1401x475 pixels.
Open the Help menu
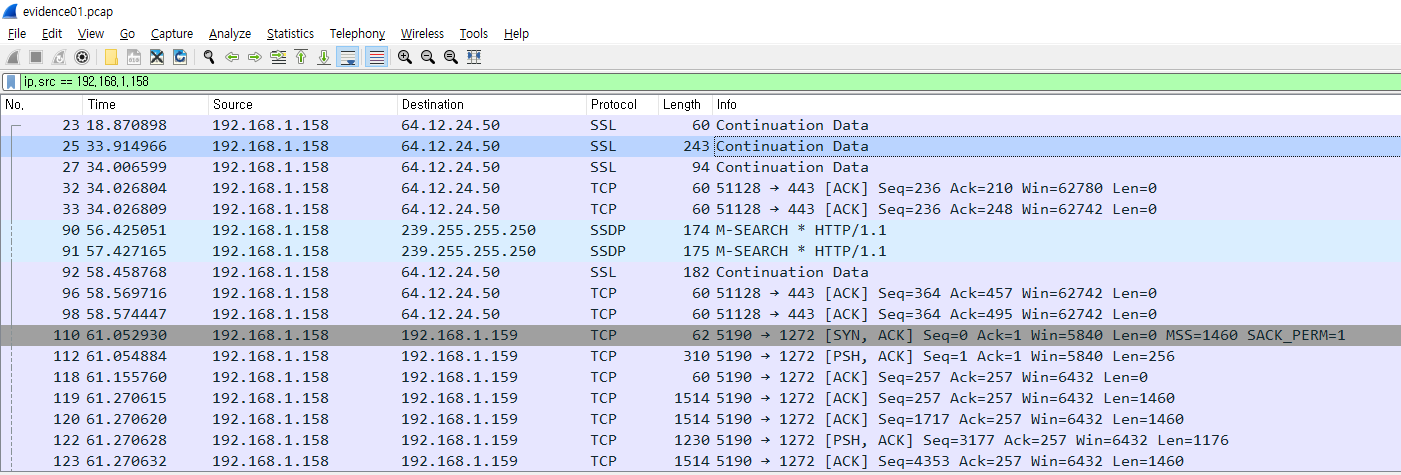click(x=516, y=34)
